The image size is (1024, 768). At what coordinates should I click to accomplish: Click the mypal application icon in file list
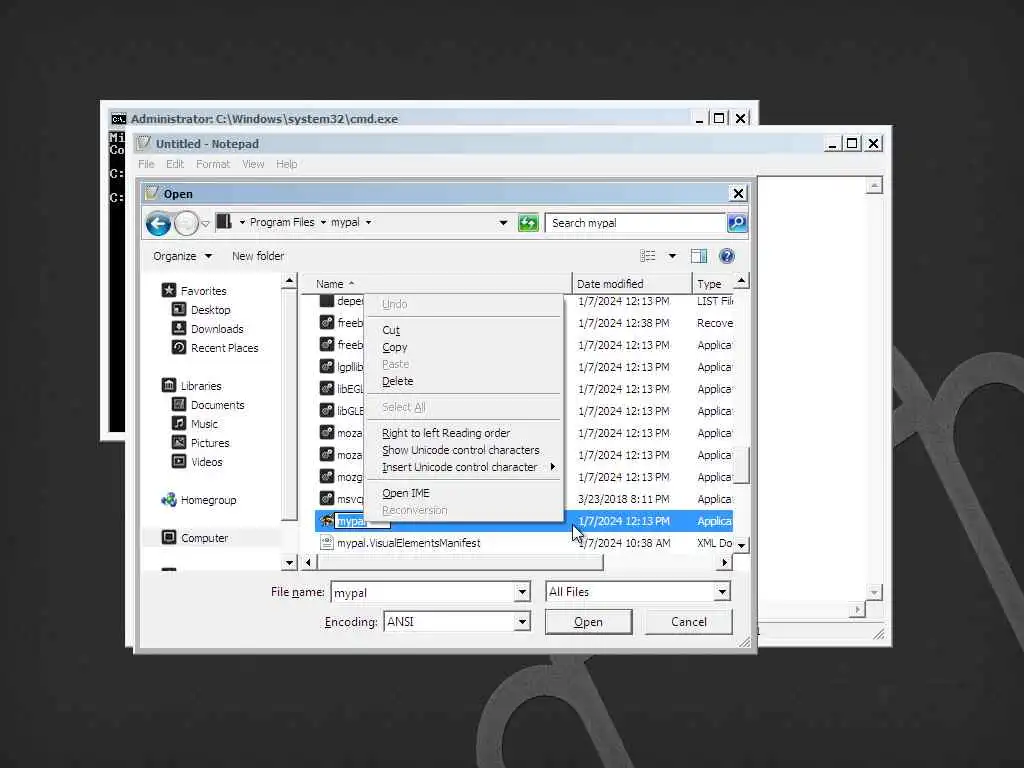coord(327,520)
